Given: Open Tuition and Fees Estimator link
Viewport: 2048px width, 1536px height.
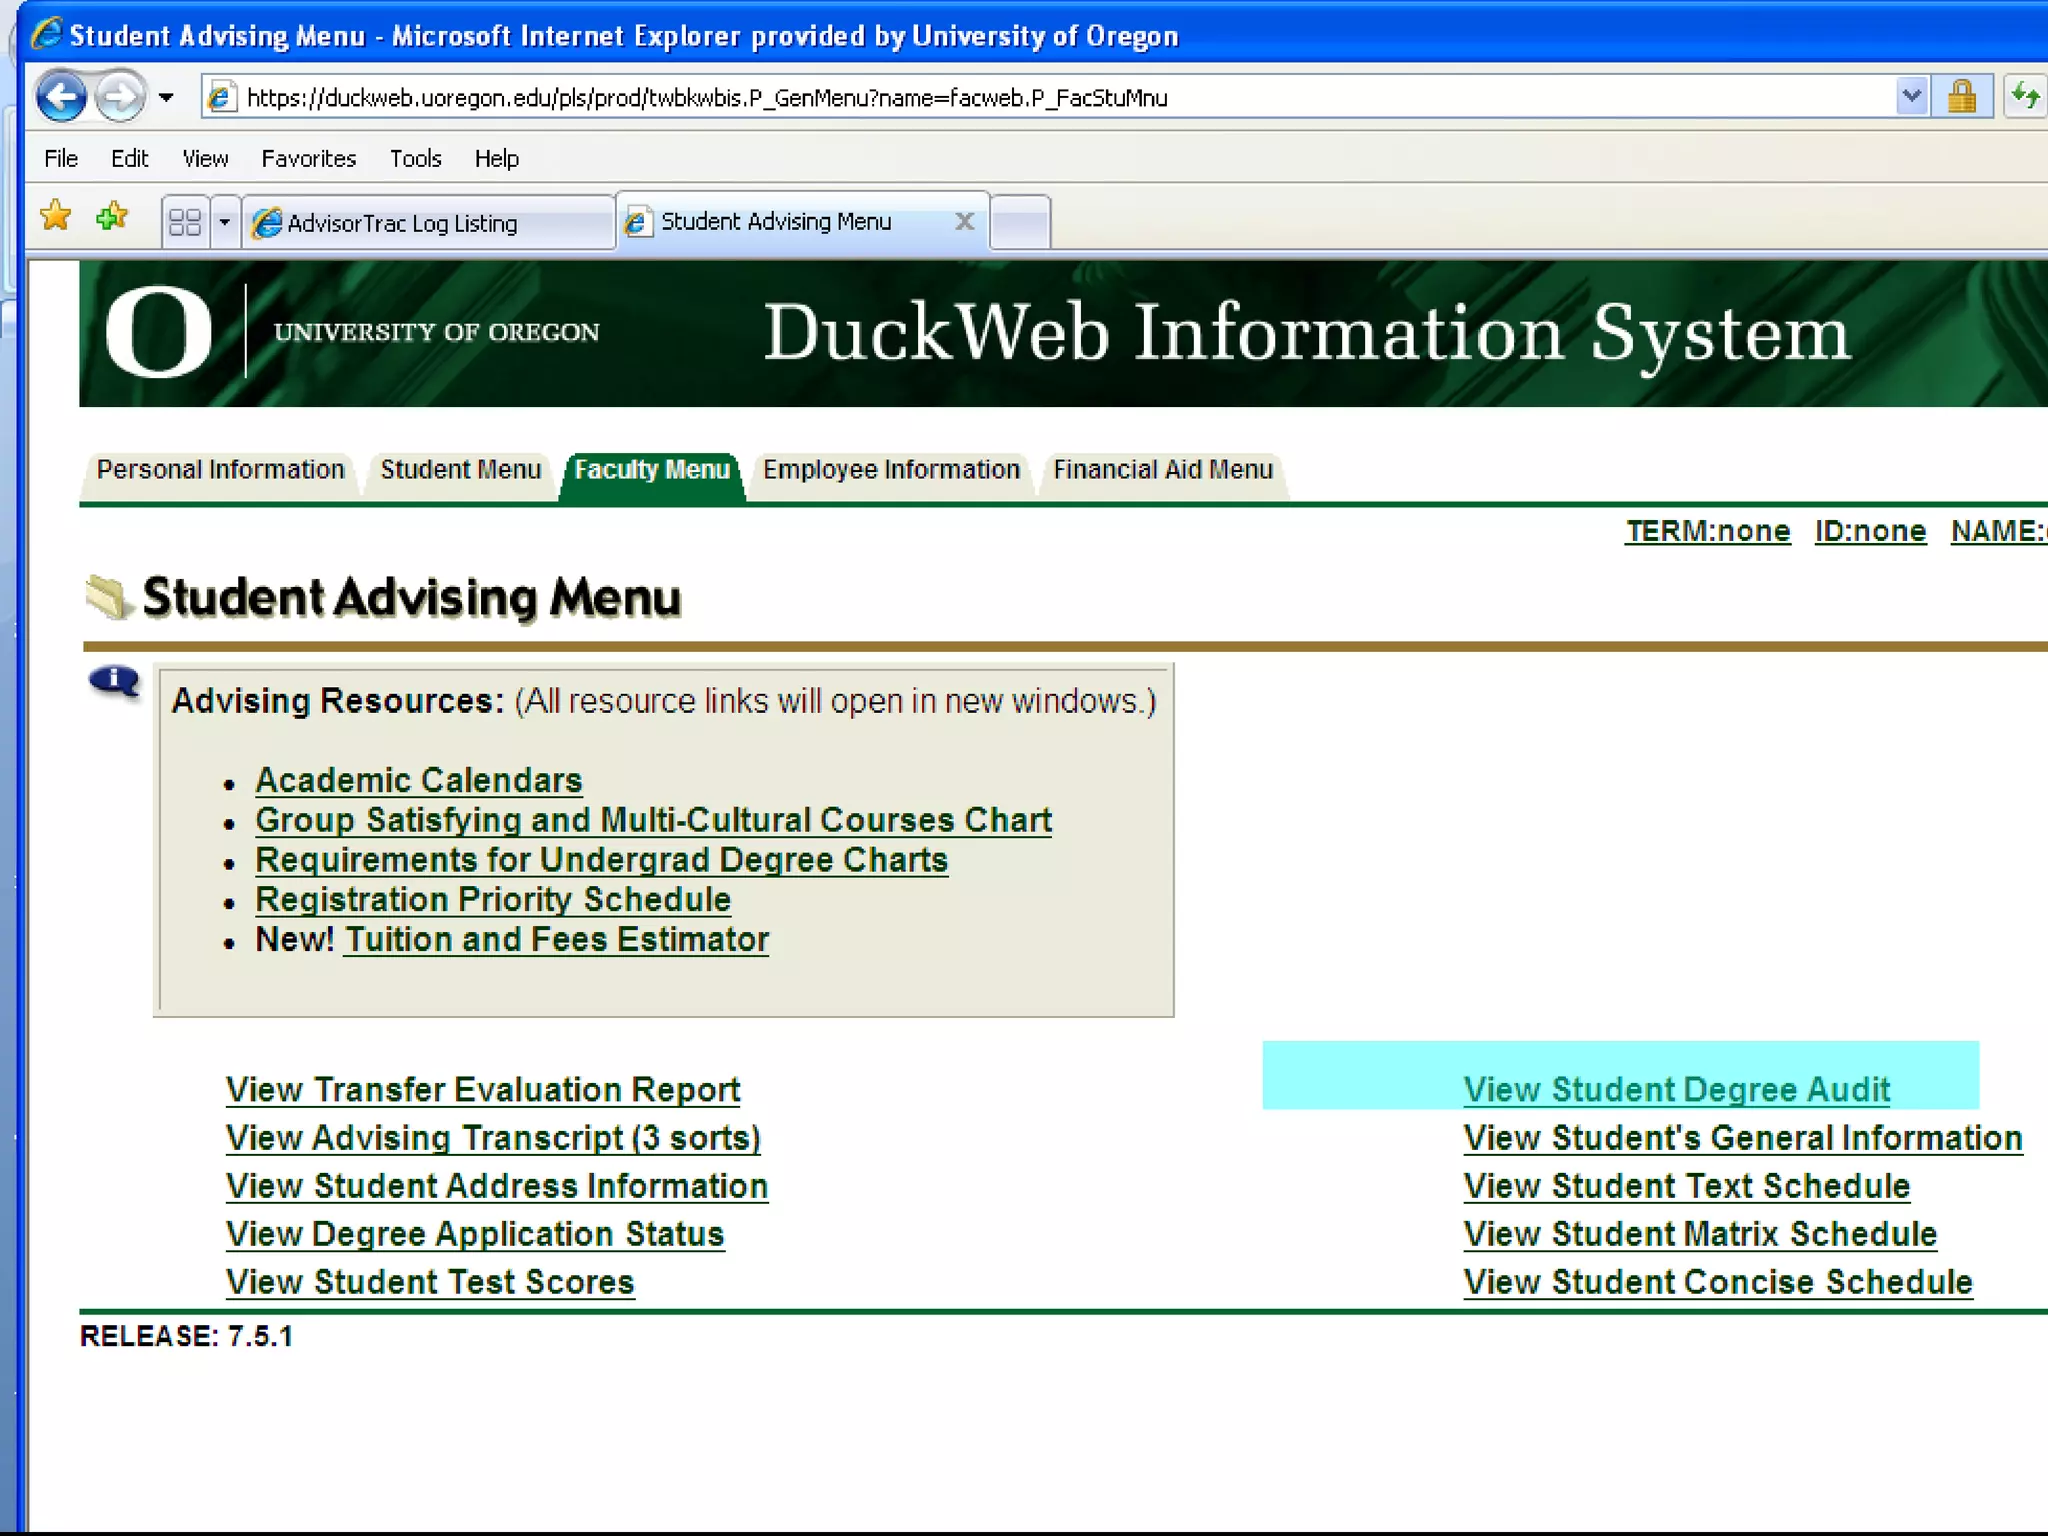Looking at the screenshot, I should point(556,940).
